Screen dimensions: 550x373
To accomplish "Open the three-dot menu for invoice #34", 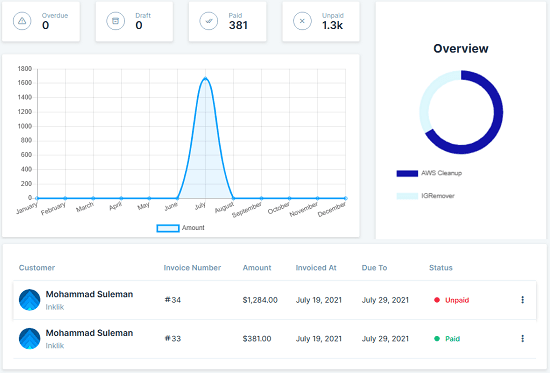I will click(522, 300).
